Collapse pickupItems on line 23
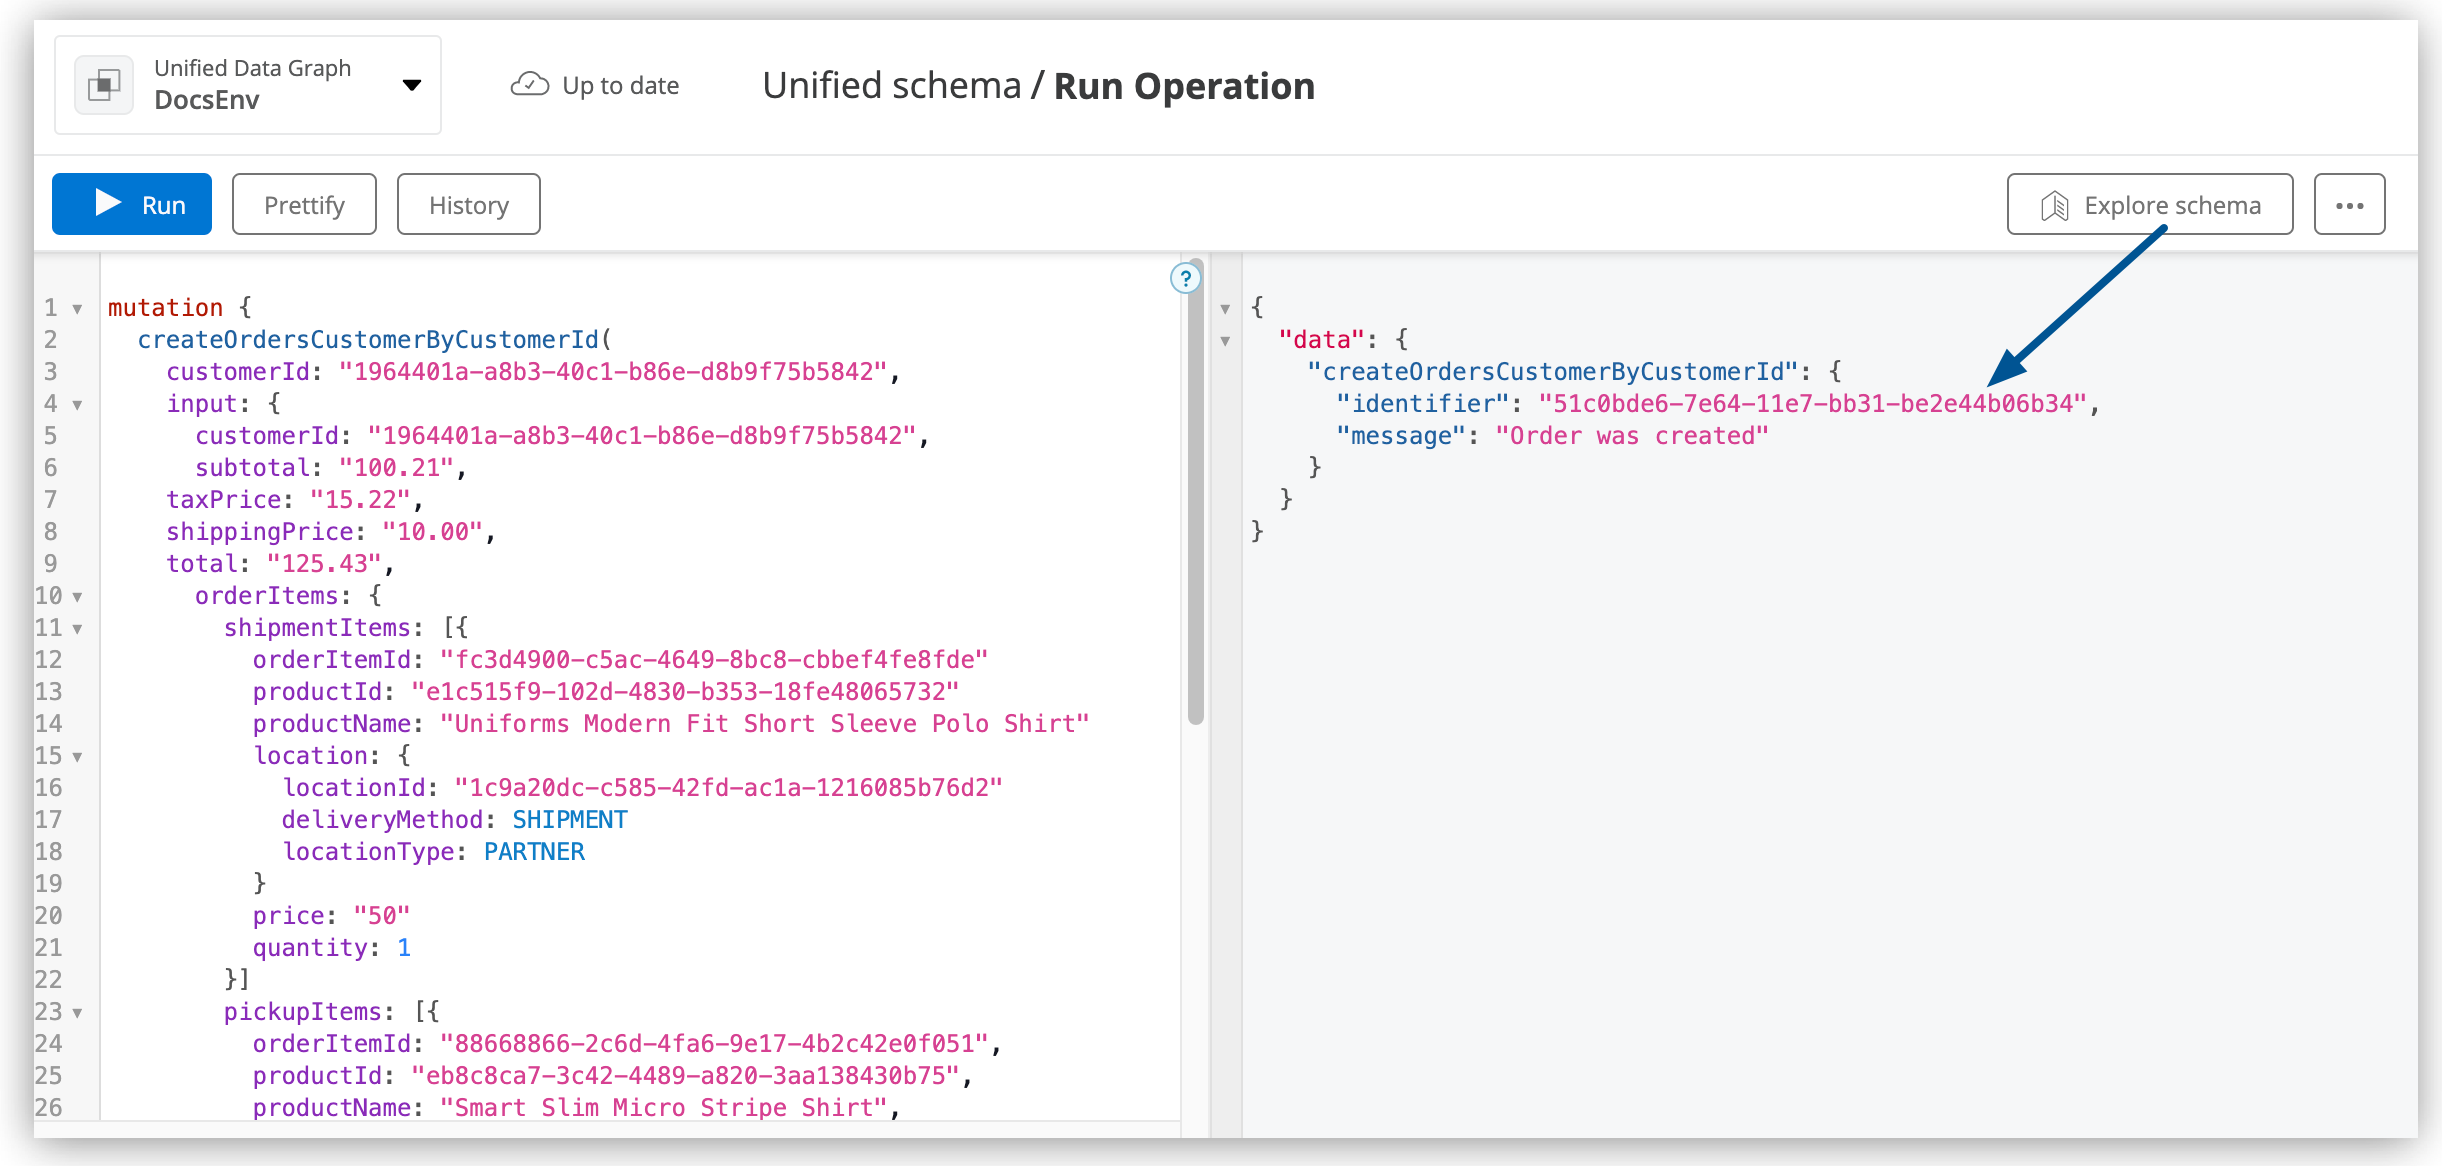Viewport: 2442px width, 1166px height. (x=78, y=1012)
